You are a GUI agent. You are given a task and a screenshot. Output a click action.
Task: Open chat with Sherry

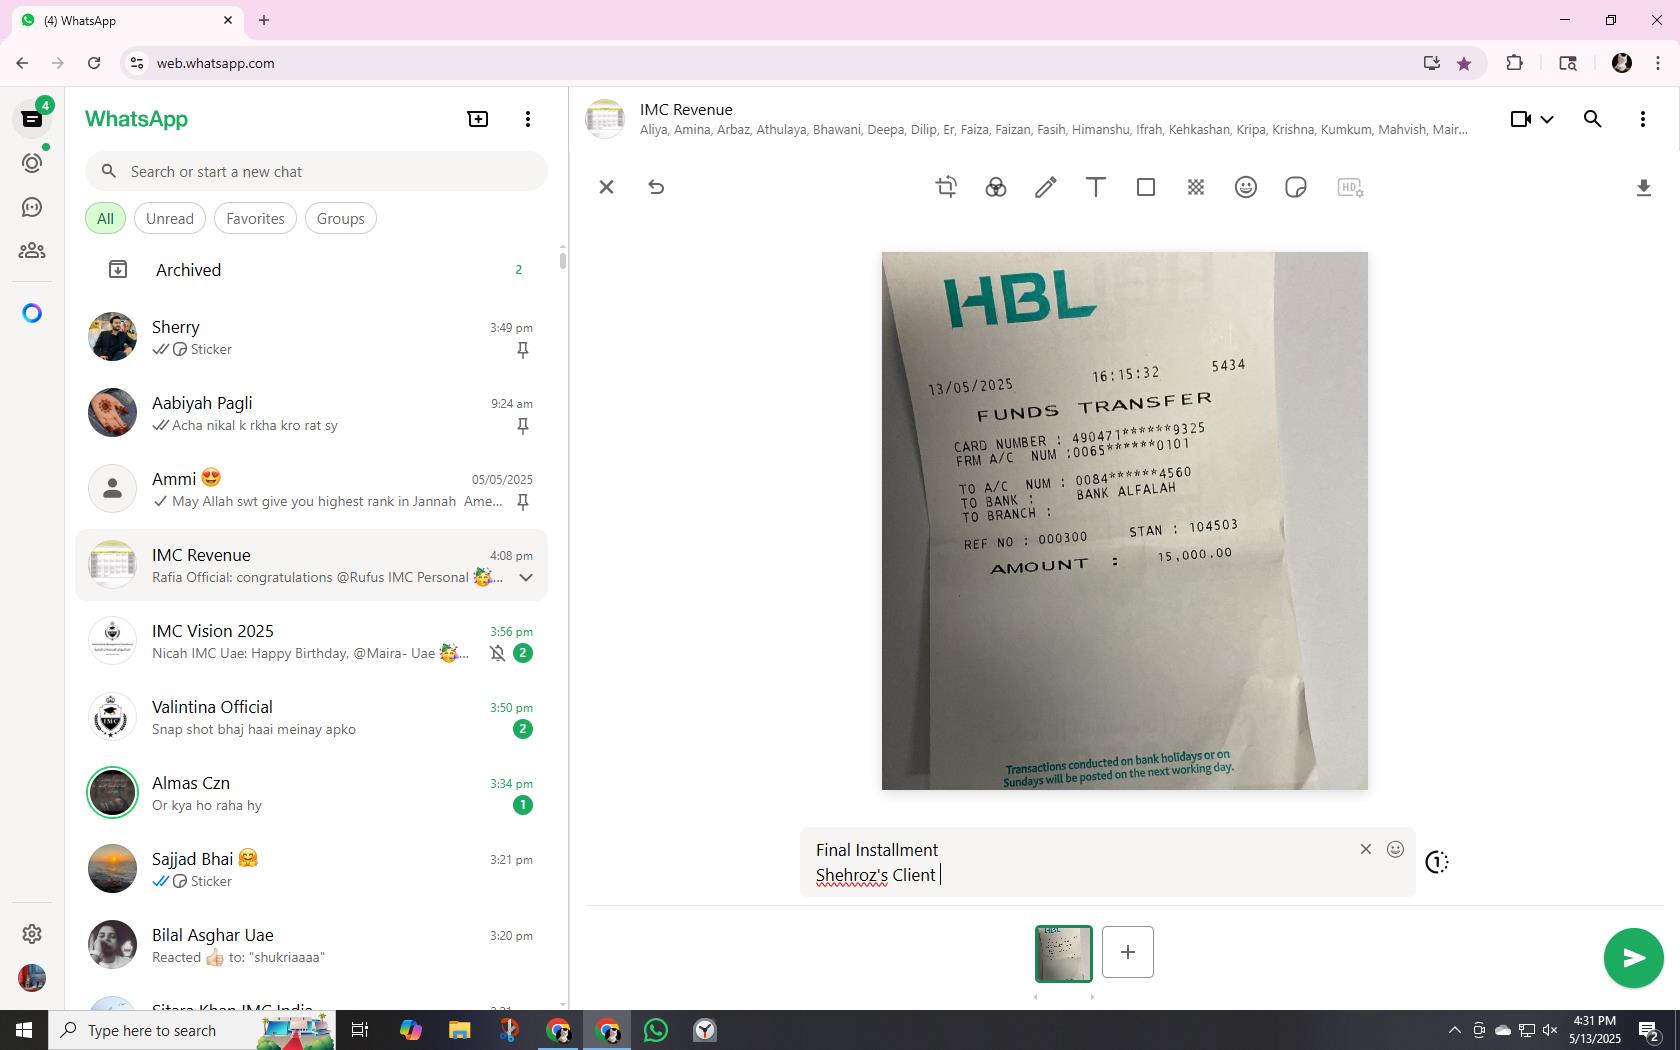312,338
